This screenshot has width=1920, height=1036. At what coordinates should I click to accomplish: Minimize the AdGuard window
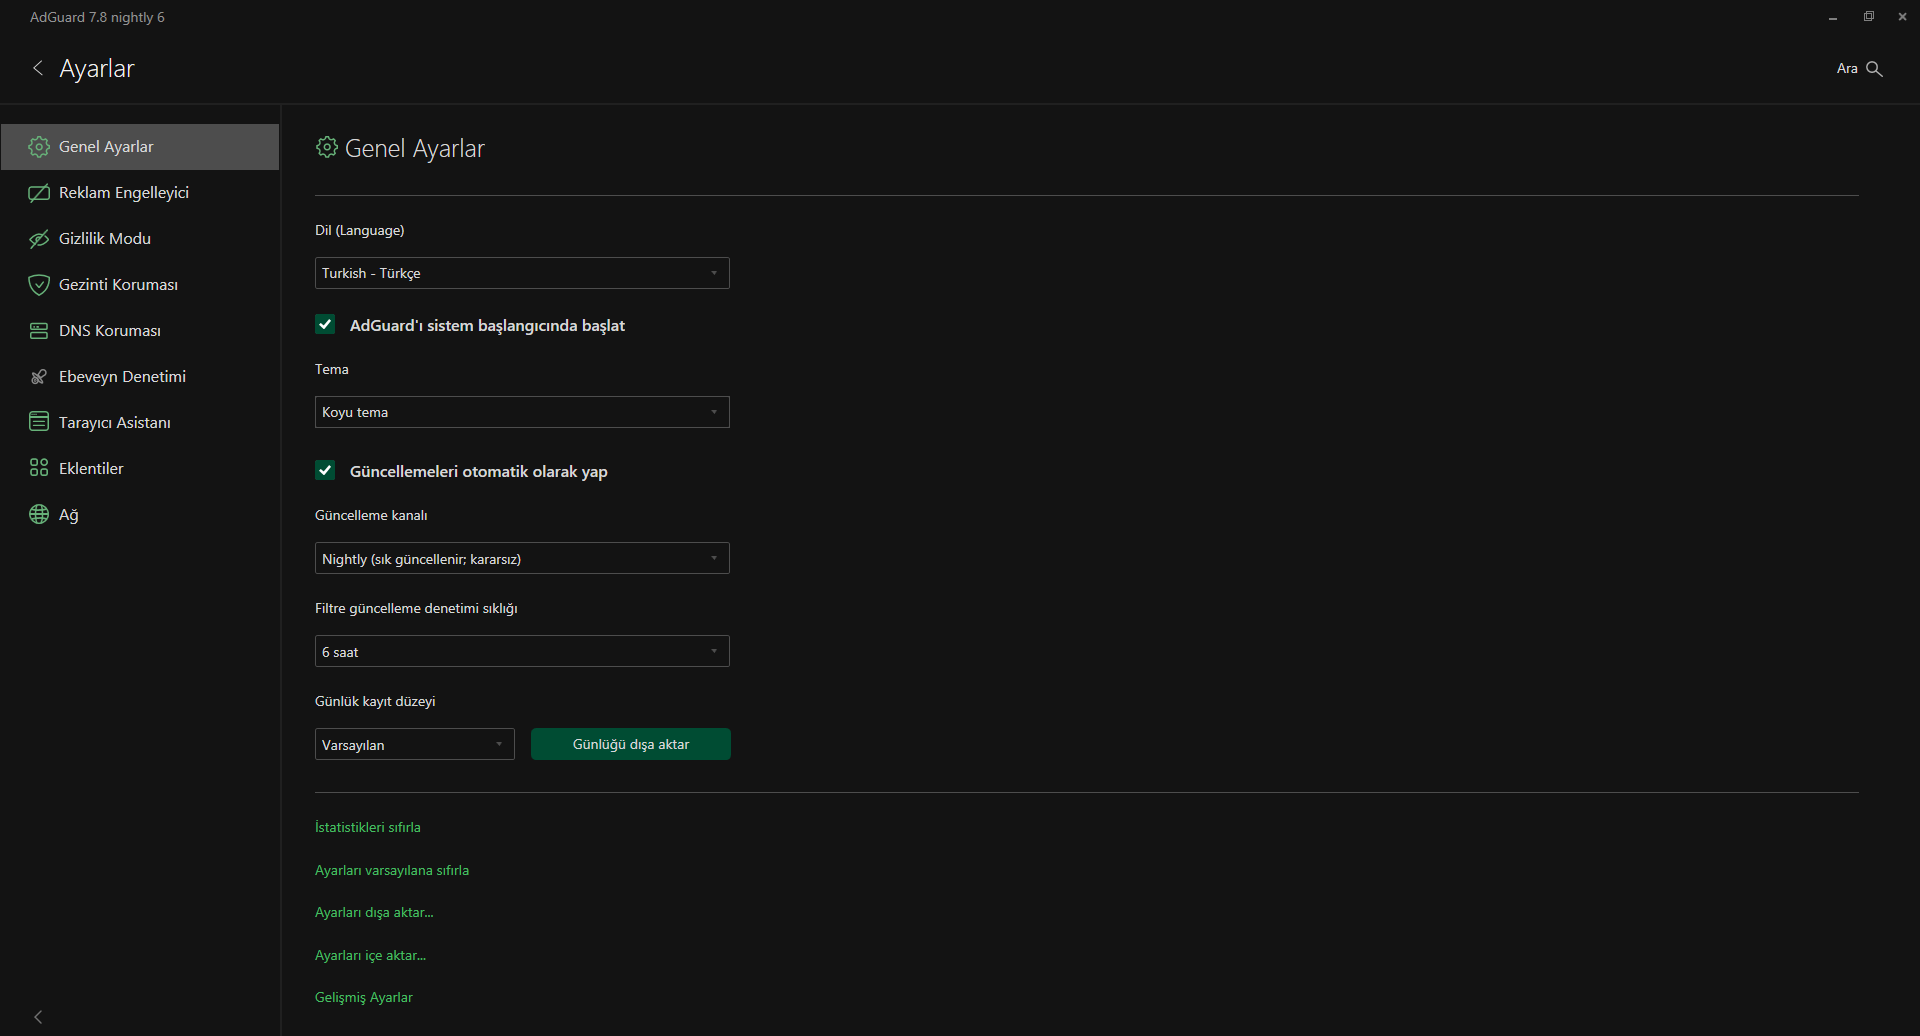pyautogui.click(x=1833, y=17)
